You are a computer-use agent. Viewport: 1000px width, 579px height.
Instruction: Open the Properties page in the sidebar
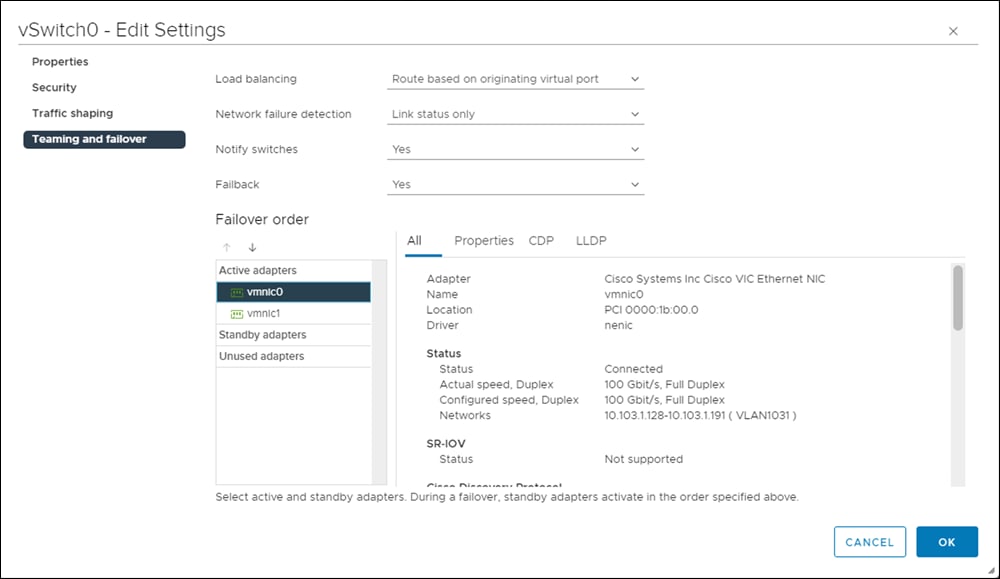pos(60,61)
